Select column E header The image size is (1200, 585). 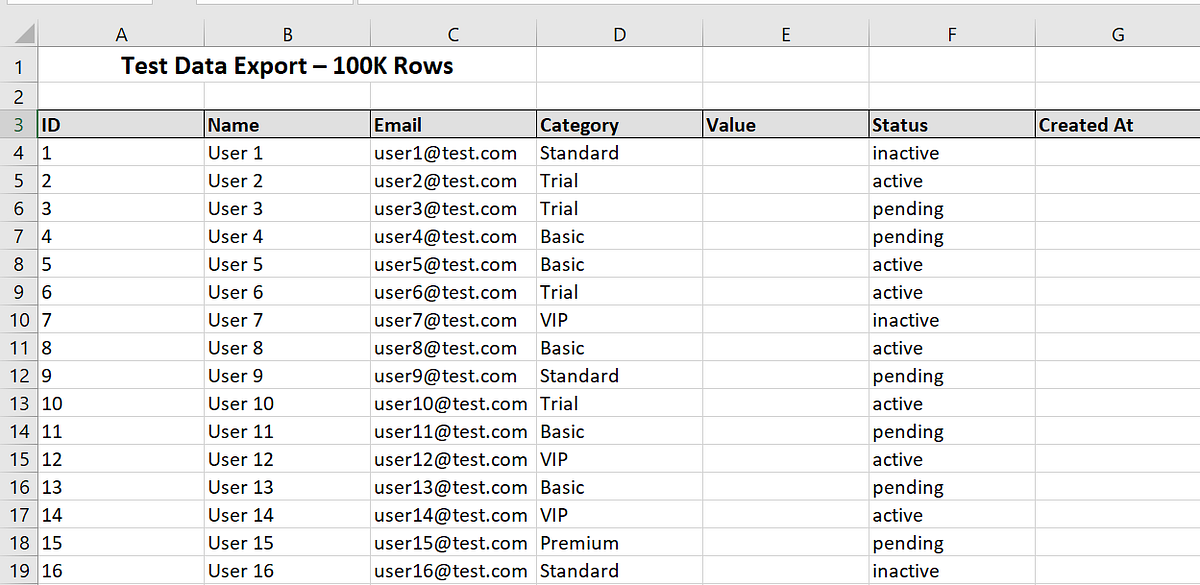tap(786, 35)
